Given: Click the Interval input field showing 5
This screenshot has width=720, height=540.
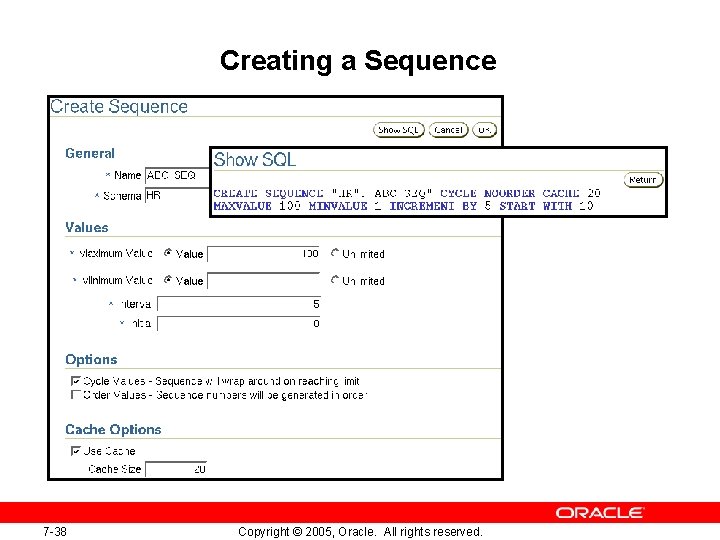Looking at the screenshot, I should 239,304.
